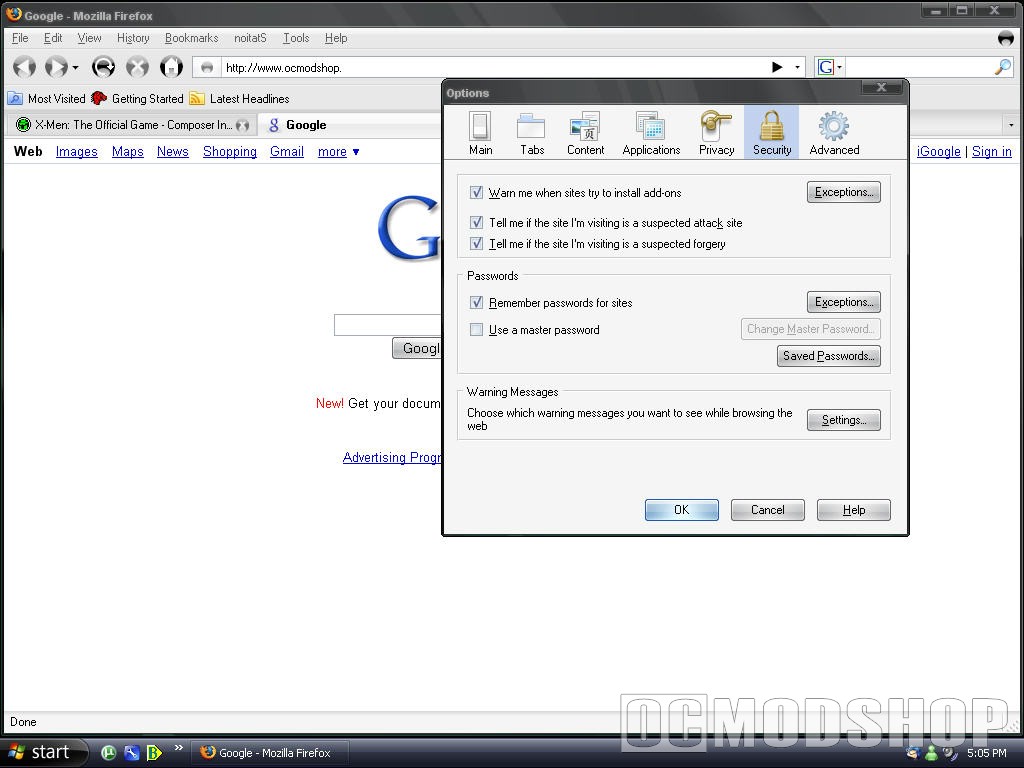The image size is (1024, 768).
Task: Click the first Quick Launch icon by Start
Action: (108, 753)
